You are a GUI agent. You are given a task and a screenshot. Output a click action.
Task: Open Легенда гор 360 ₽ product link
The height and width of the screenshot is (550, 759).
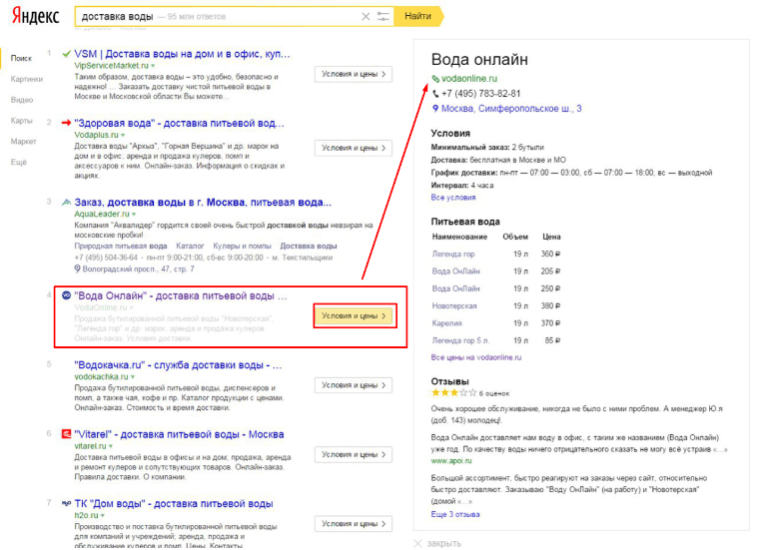pyautogui.click(x=453, y=254)
